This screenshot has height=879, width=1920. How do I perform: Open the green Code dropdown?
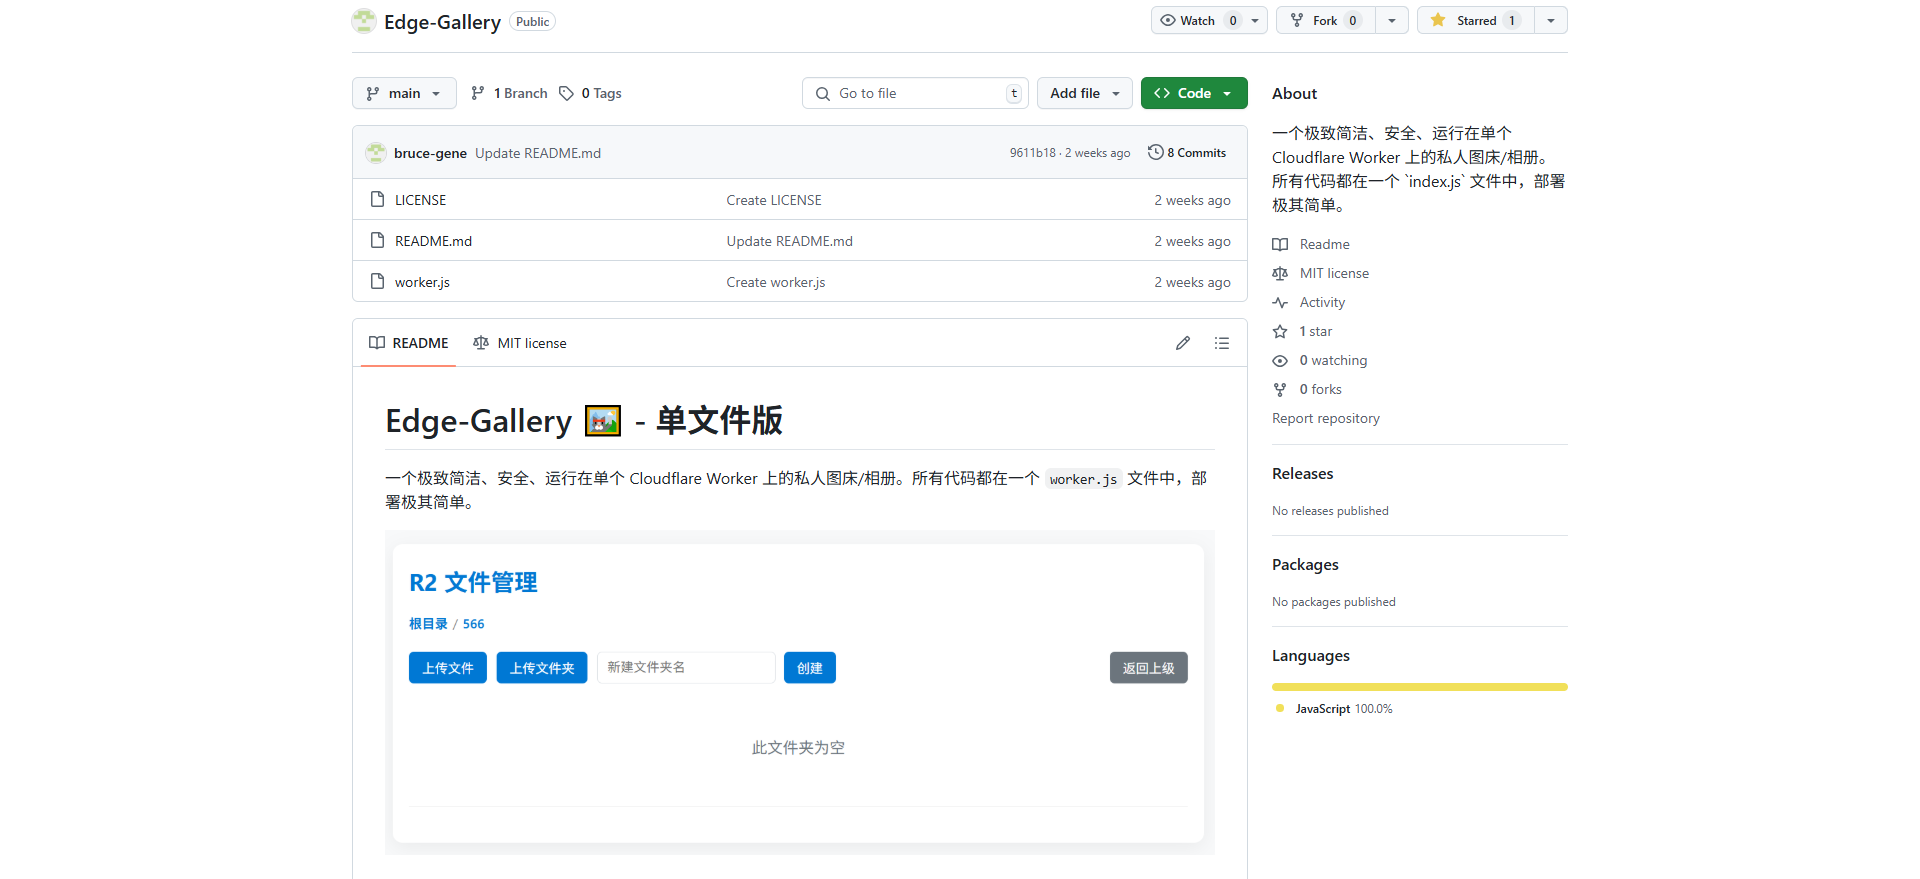pyautogui.click(x=1194, y=93)
